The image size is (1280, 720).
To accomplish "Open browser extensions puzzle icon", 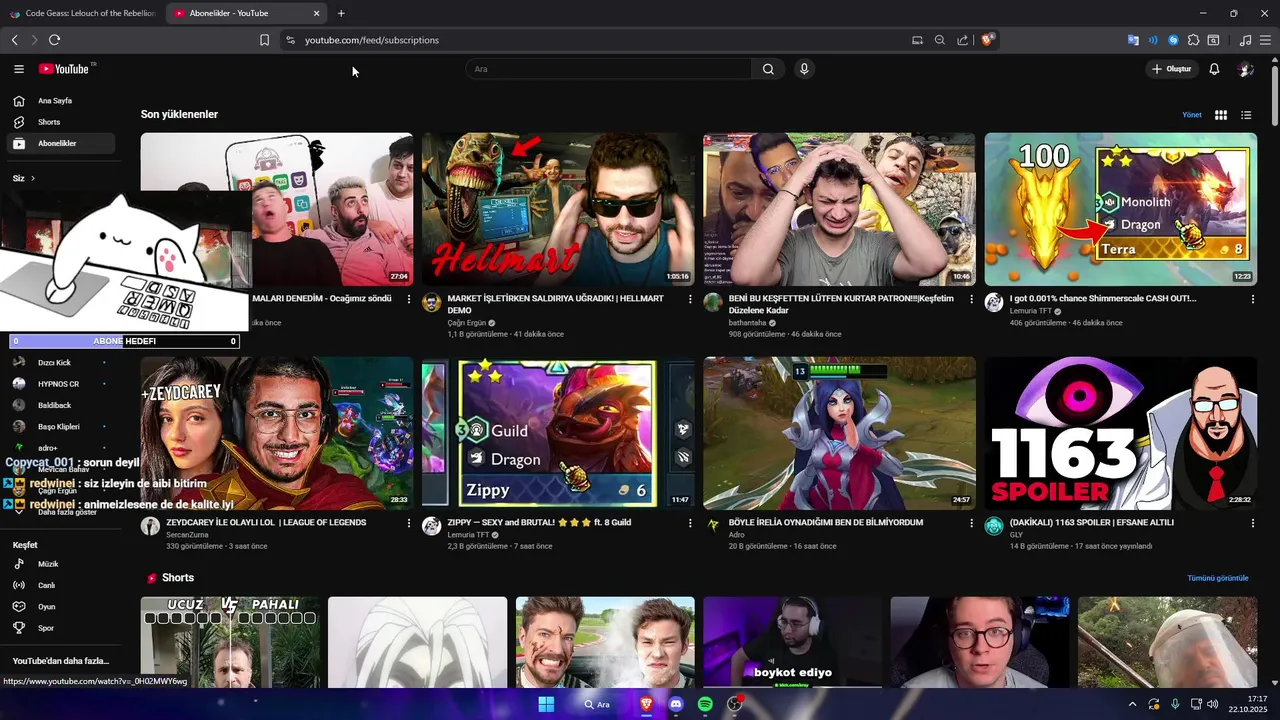I will click(1193, 40).
